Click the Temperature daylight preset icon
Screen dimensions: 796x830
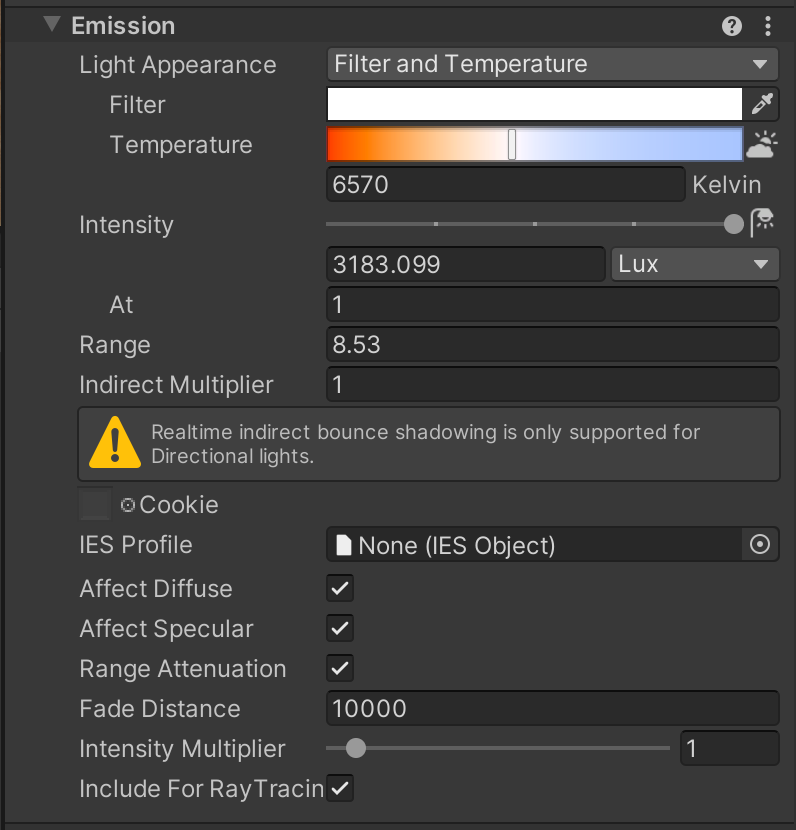pos(761,145)
